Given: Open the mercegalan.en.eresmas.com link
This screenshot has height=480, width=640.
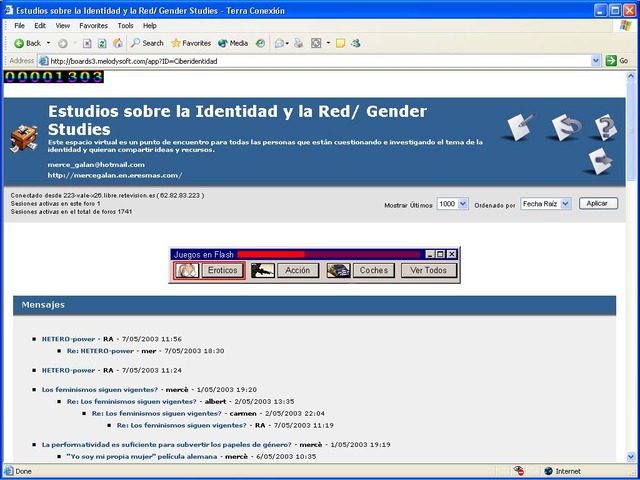Looking at the screenshot, I should tap(115, 176).
